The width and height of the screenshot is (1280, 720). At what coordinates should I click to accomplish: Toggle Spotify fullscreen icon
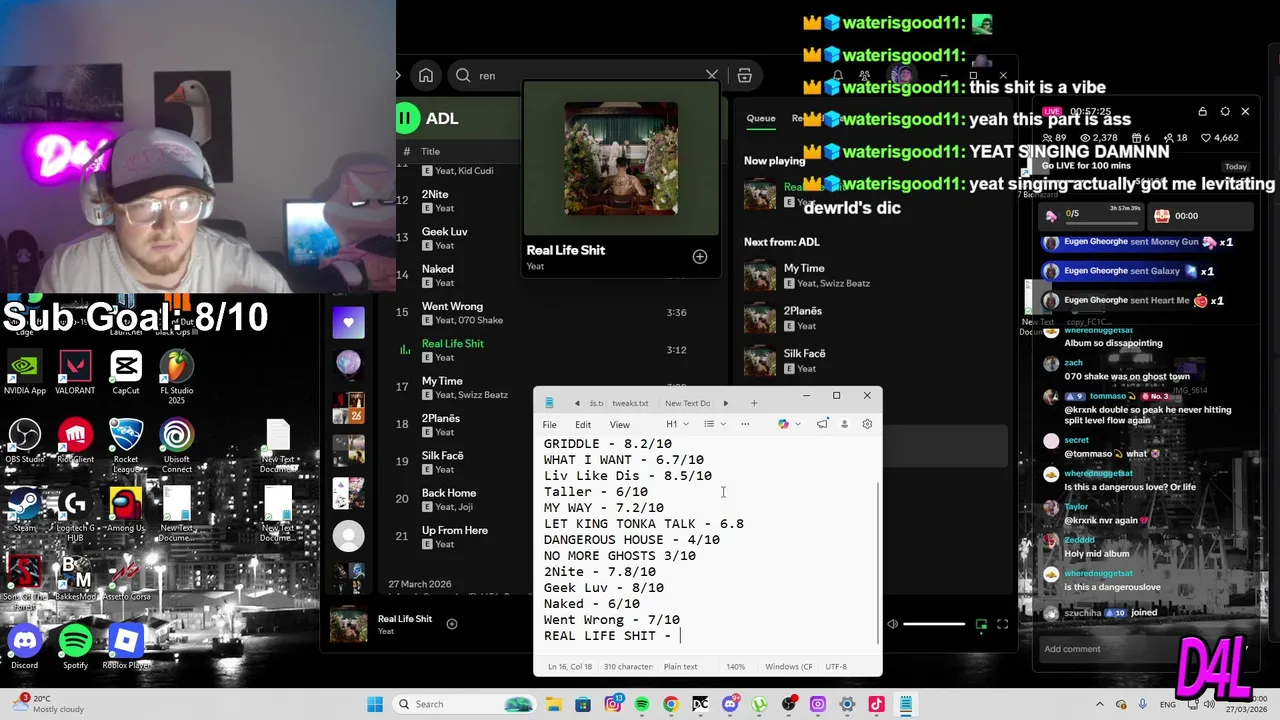coord(1002,624)
